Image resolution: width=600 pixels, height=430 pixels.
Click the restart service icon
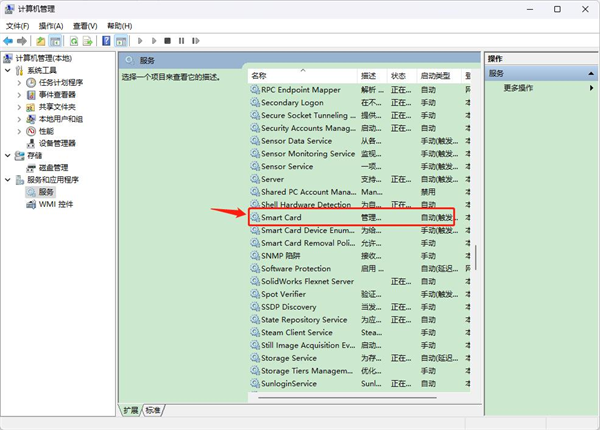(196, 41)
